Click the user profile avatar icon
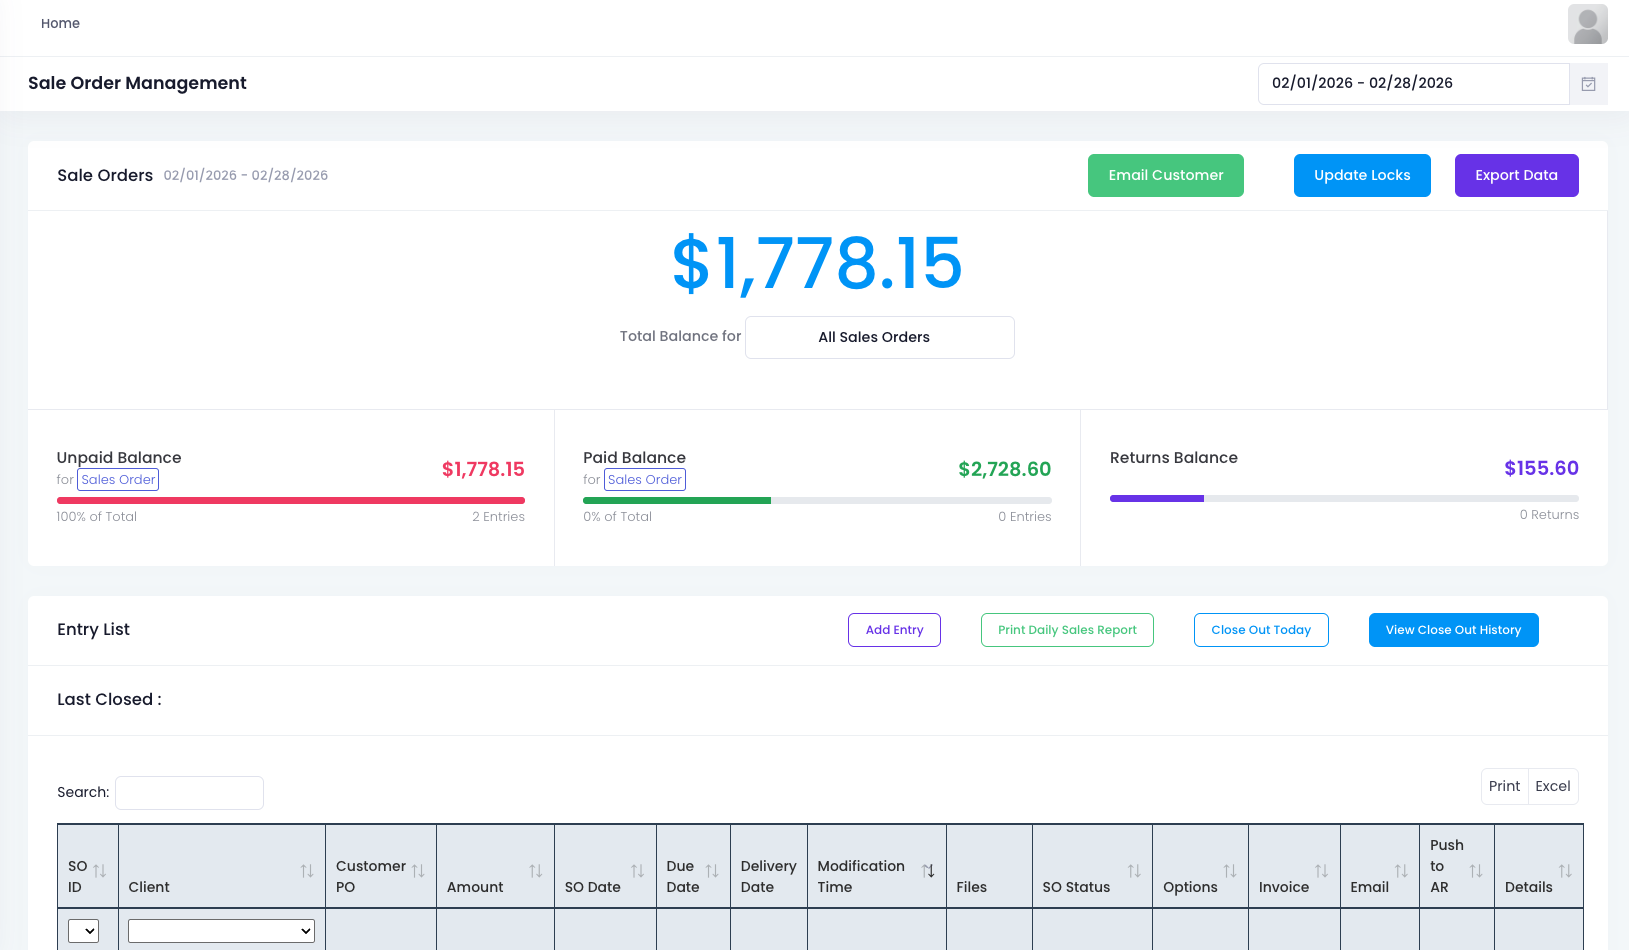 (1588, 23)
